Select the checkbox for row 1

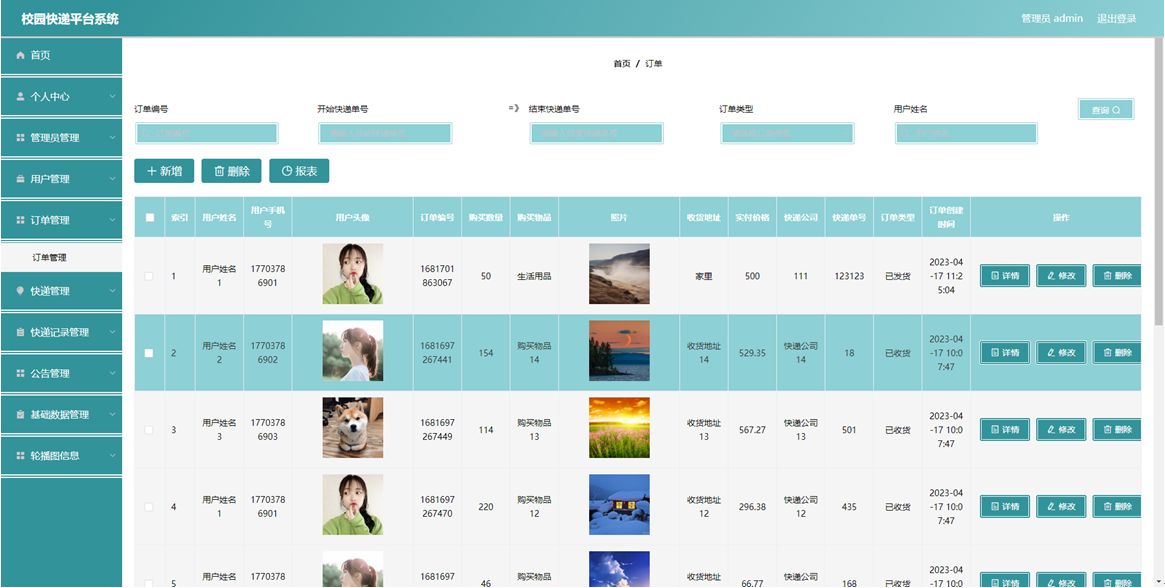coord(149,276)
